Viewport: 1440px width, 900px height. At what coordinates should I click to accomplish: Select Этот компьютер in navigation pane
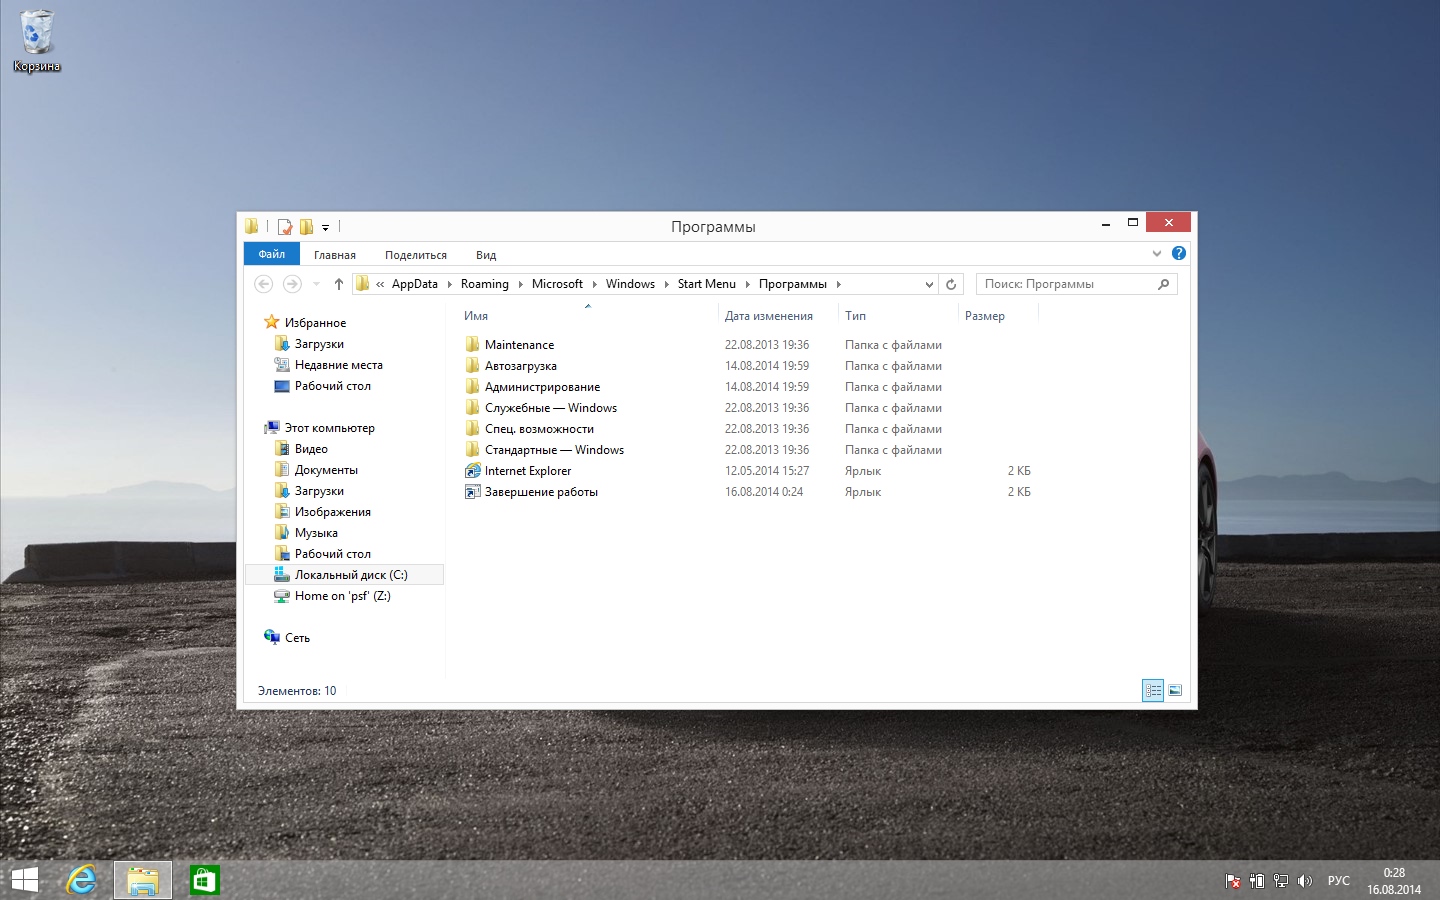point(329,428)
